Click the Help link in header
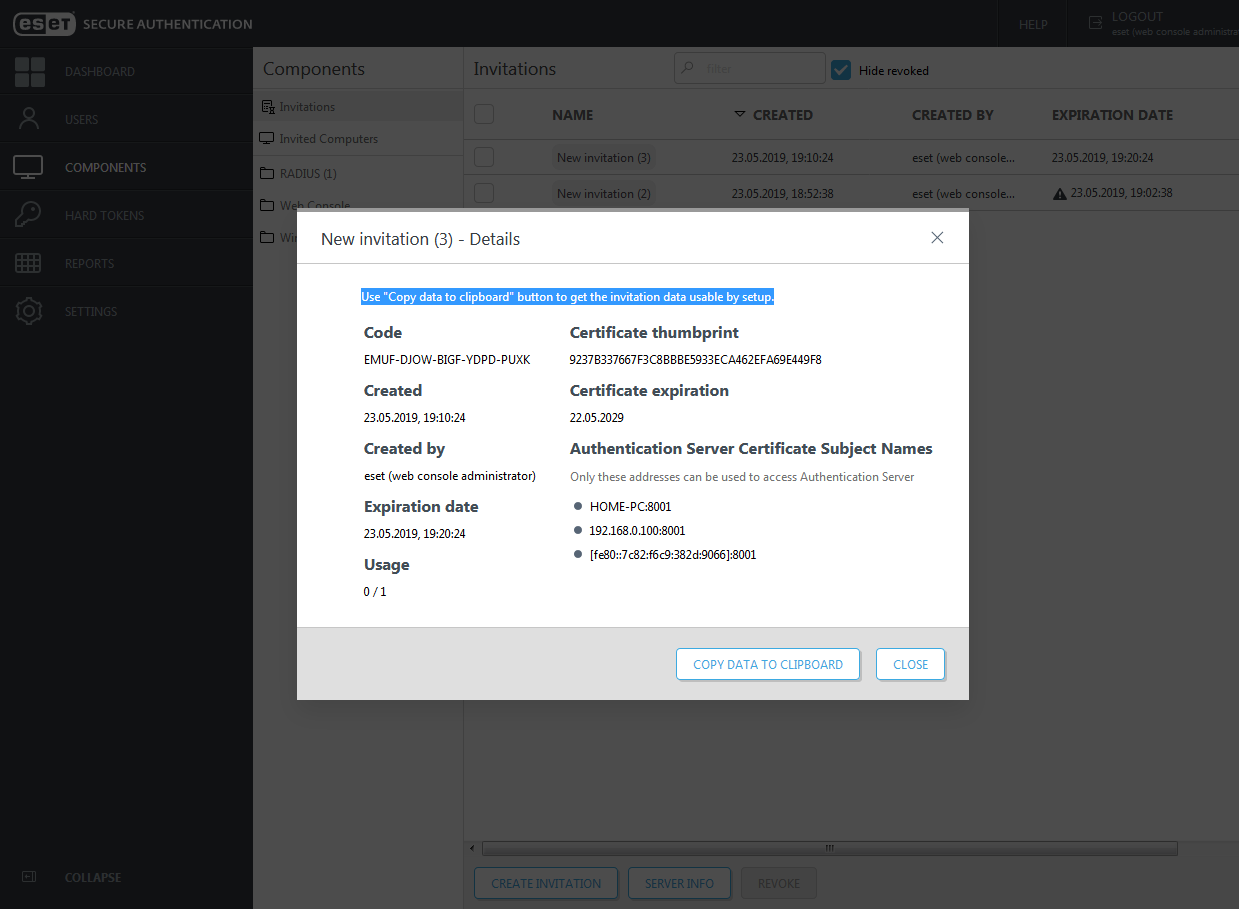The width and height of the screenshot is (1239, 909). [x=1033, y=24]
